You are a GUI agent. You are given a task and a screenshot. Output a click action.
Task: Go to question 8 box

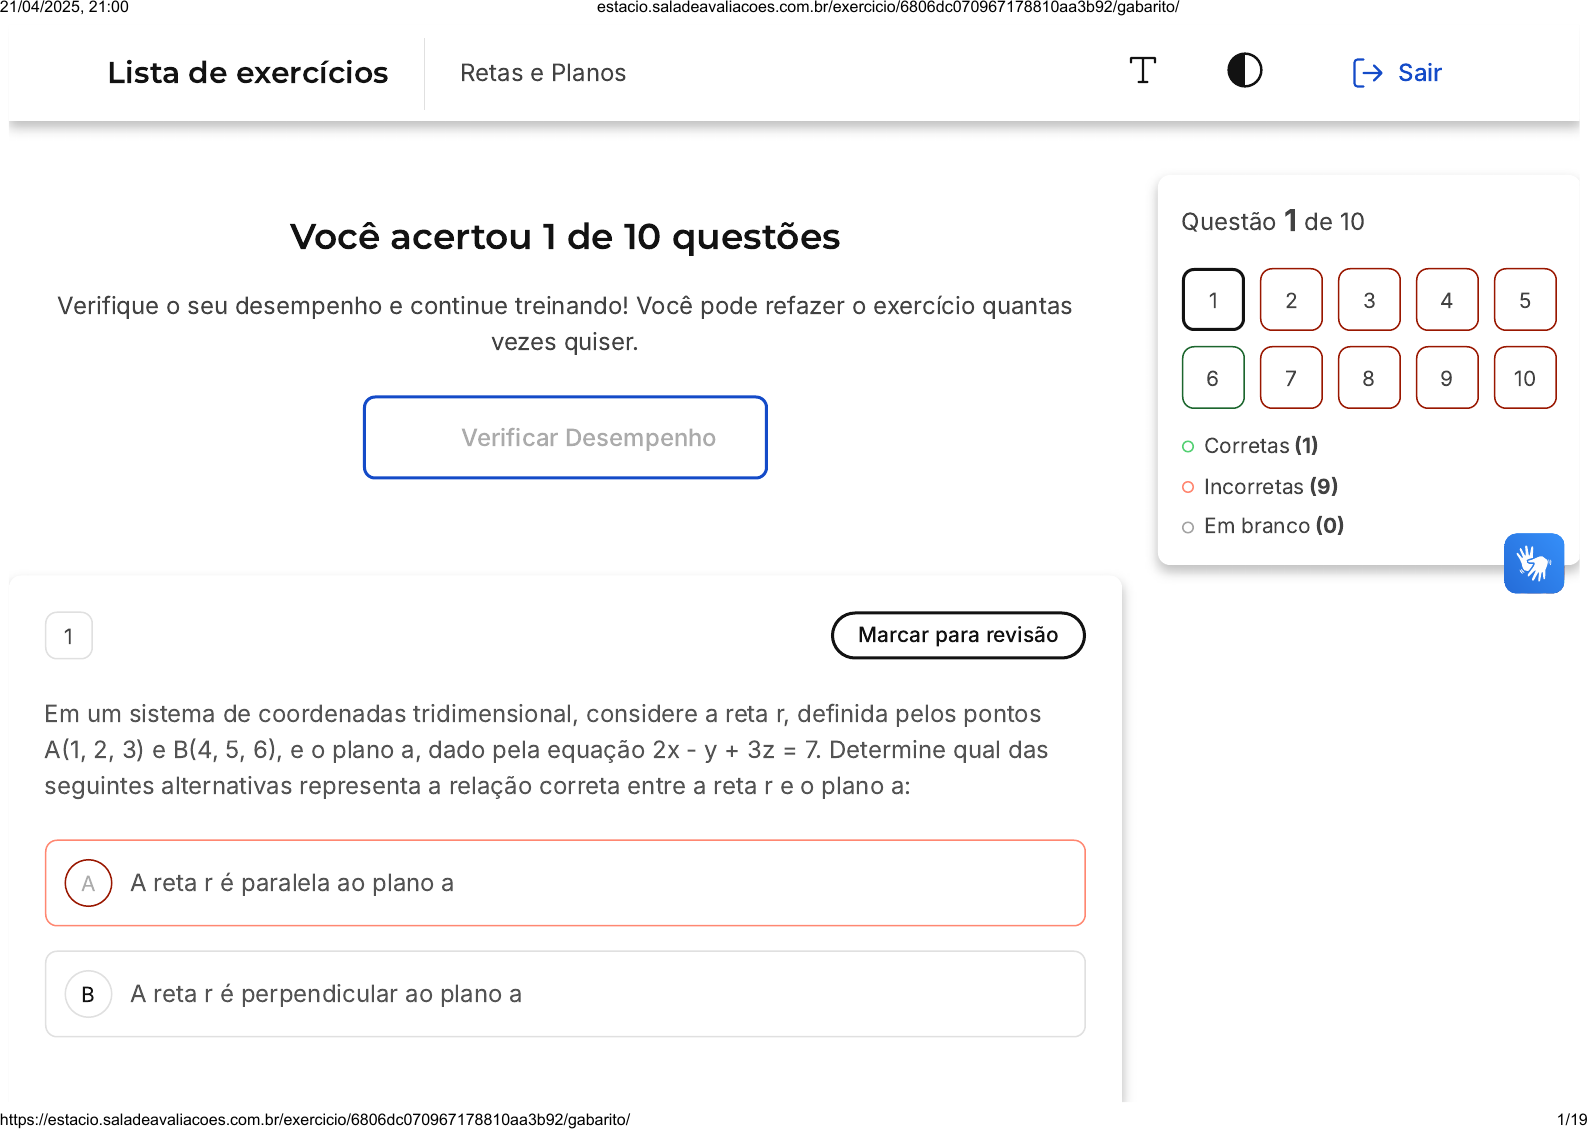[x=1369, y=378]
